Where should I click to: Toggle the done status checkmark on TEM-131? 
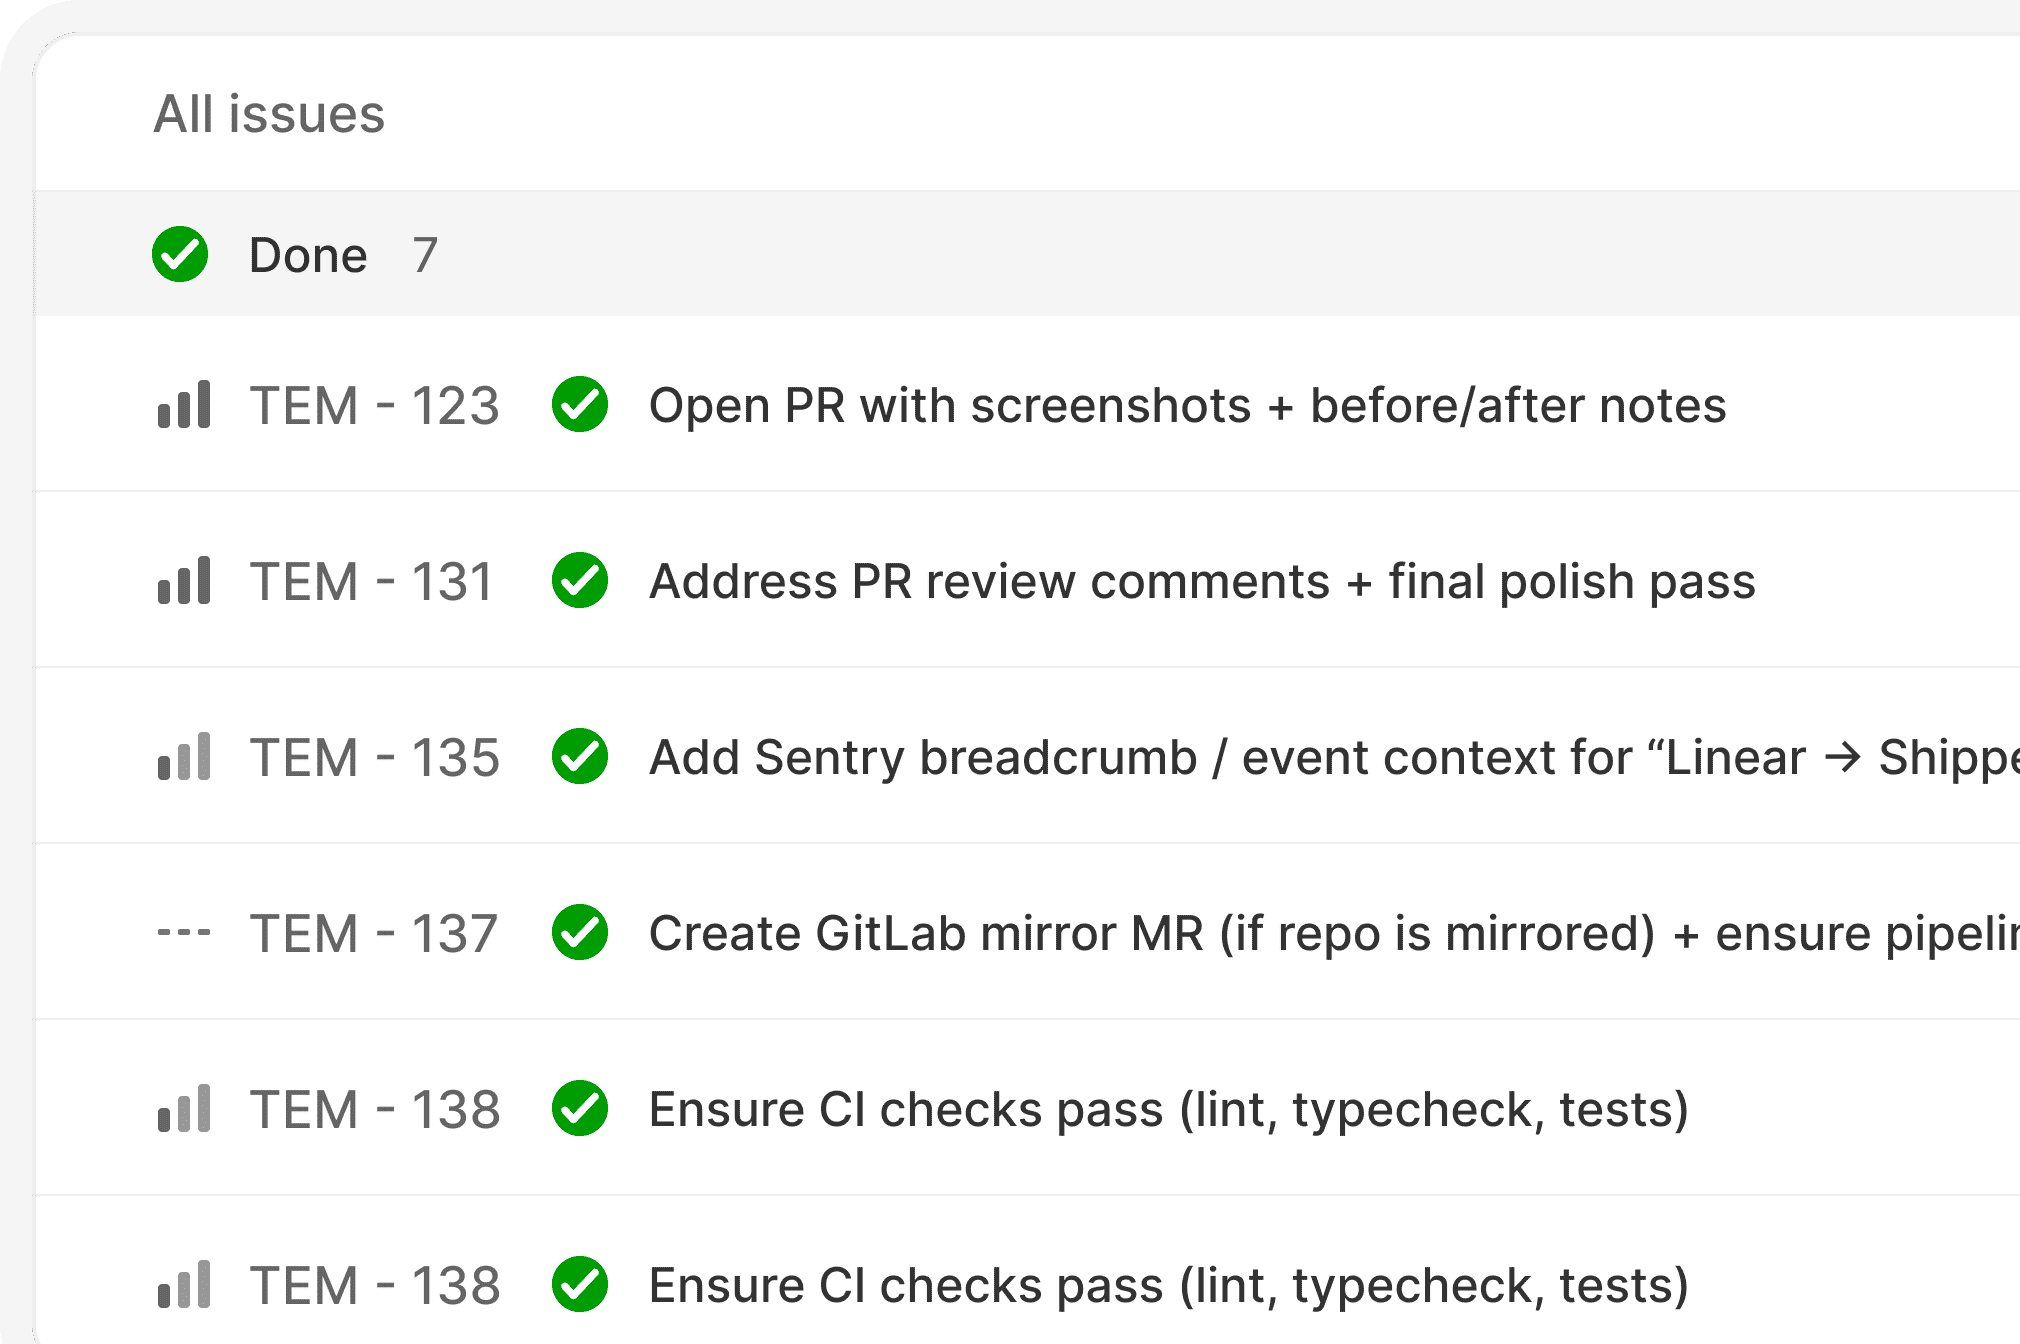(580, 581)
